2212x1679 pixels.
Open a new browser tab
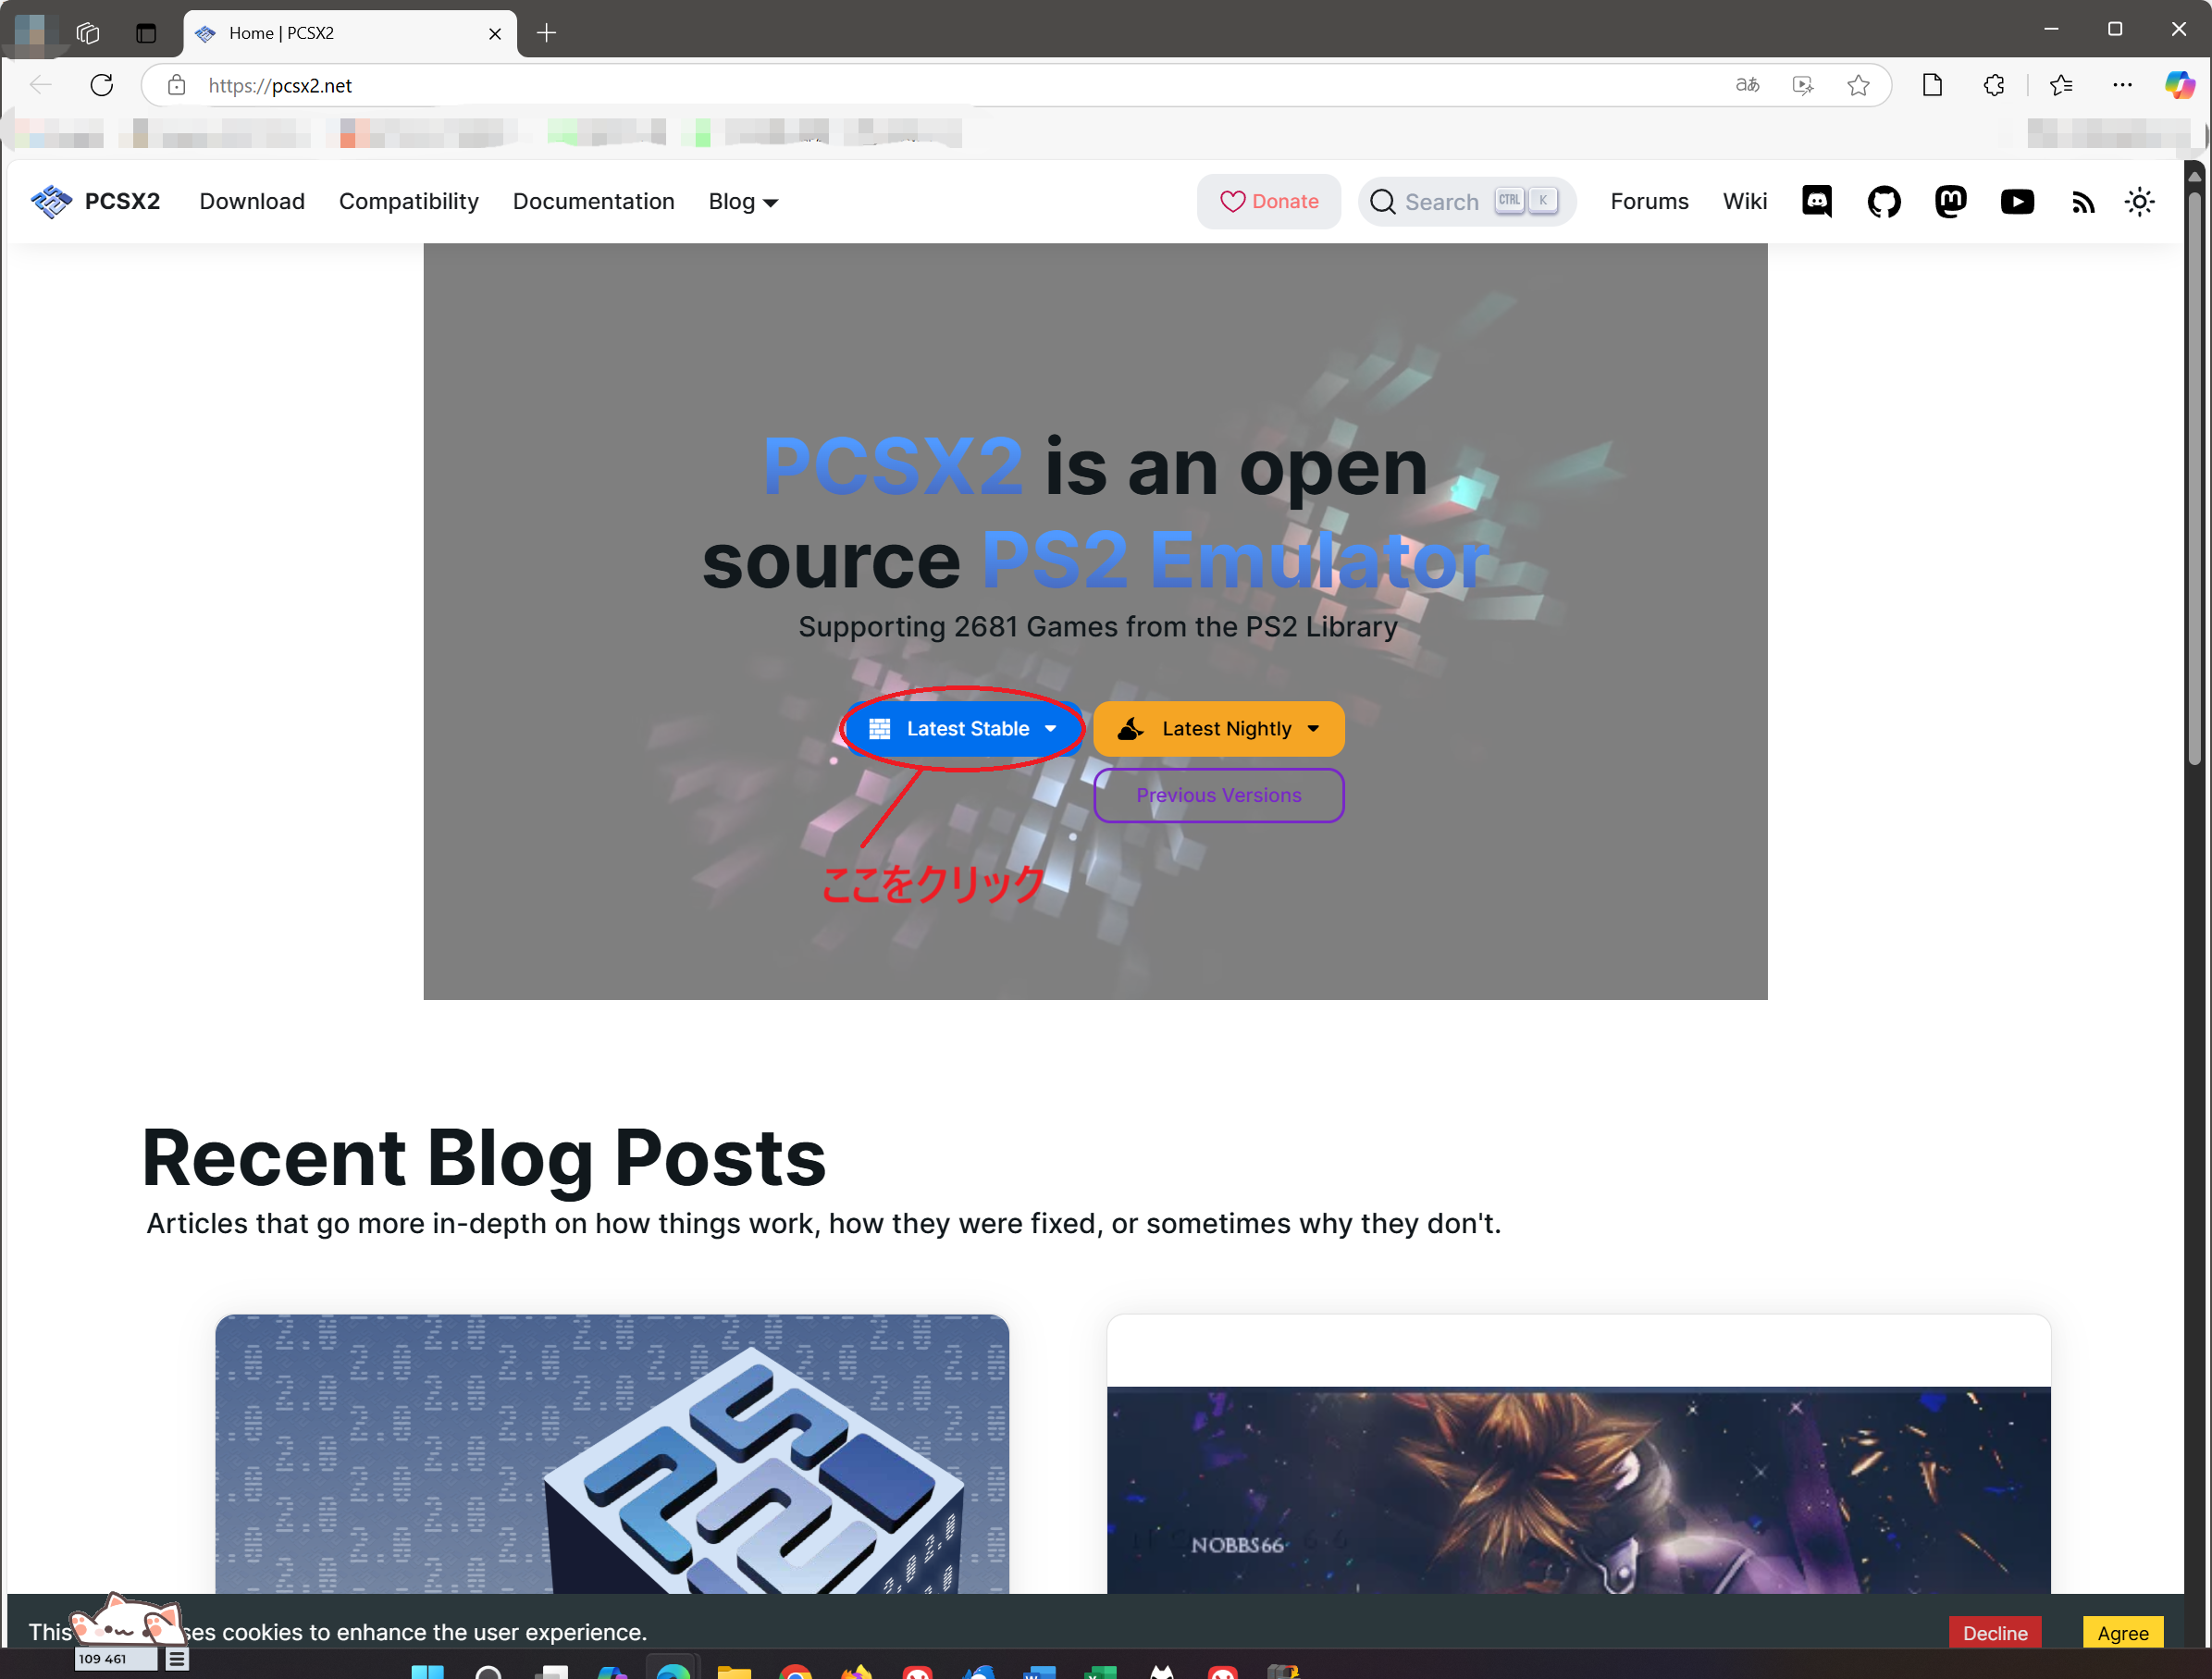point(546,33)
